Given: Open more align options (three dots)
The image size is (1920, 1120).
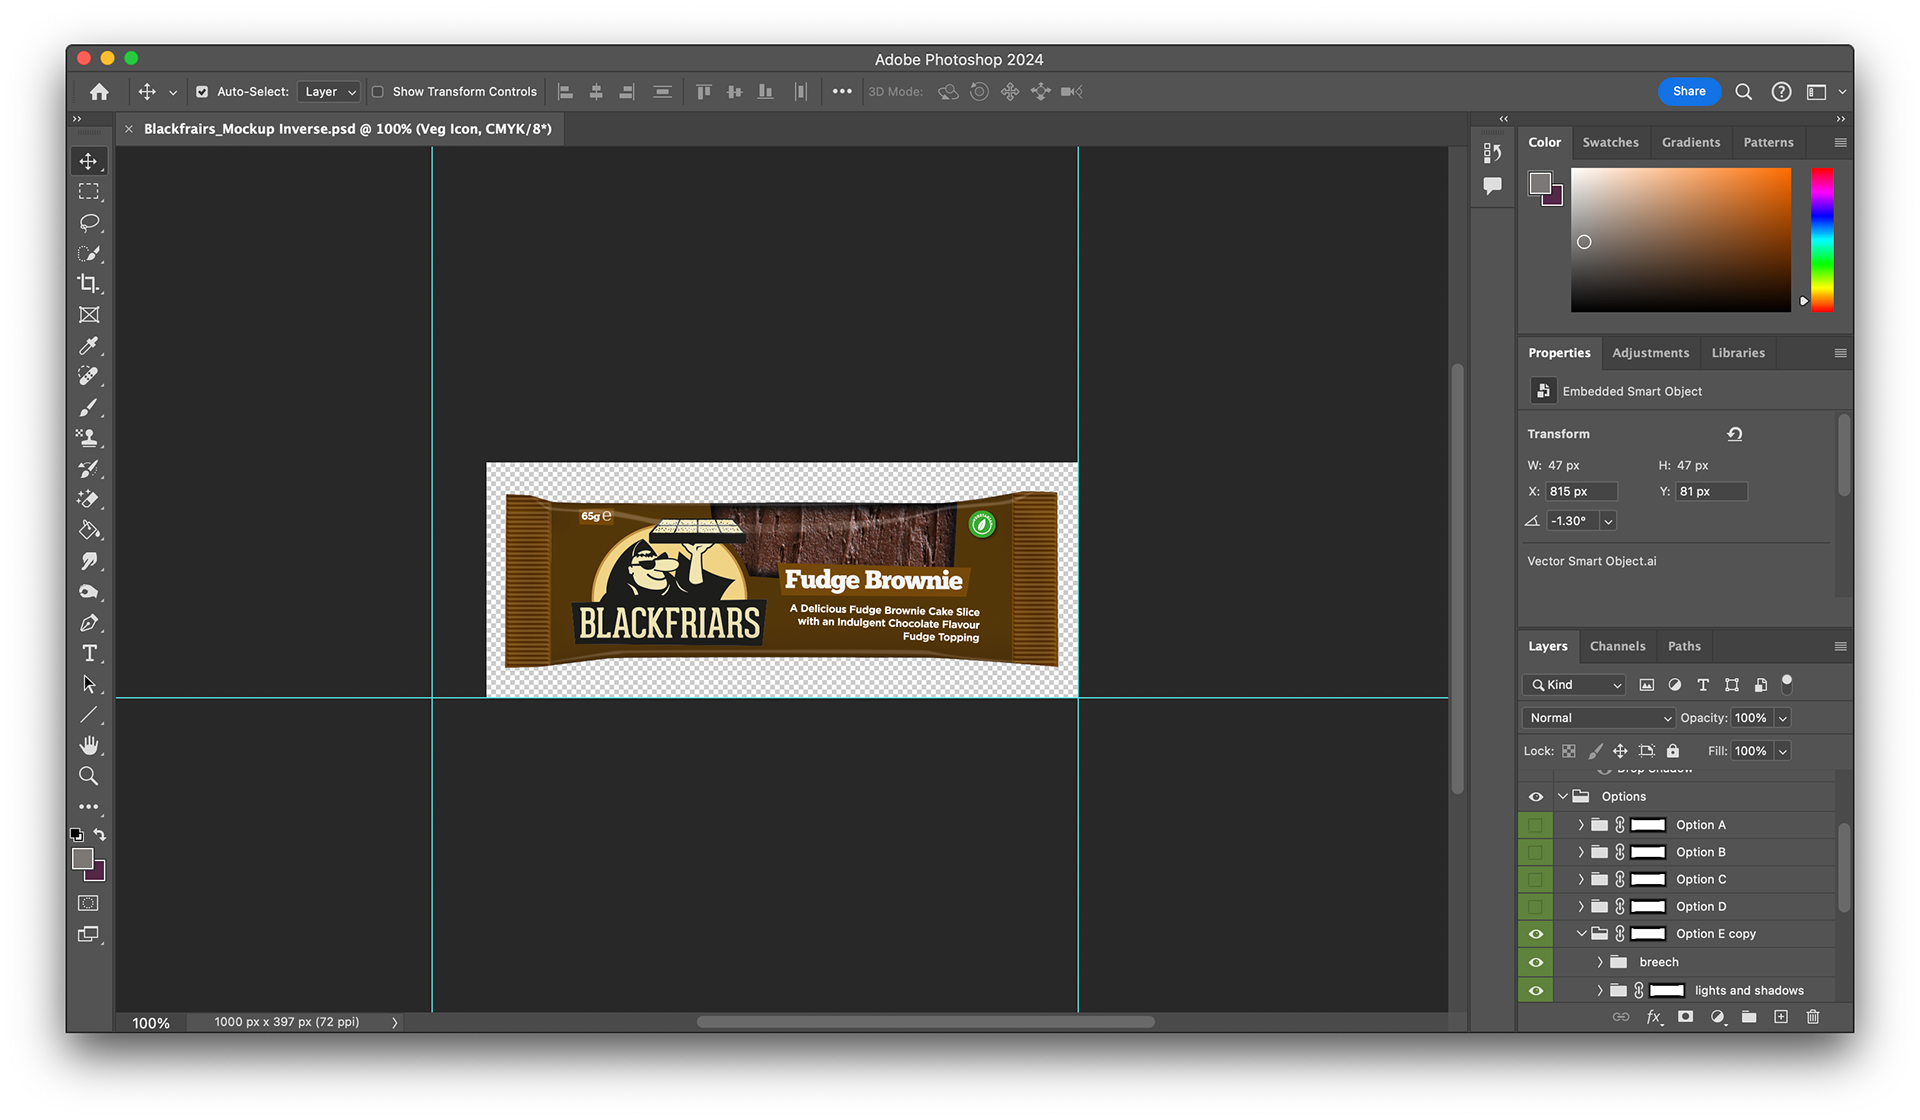Looking at the screenshot, I should point(842,92).
